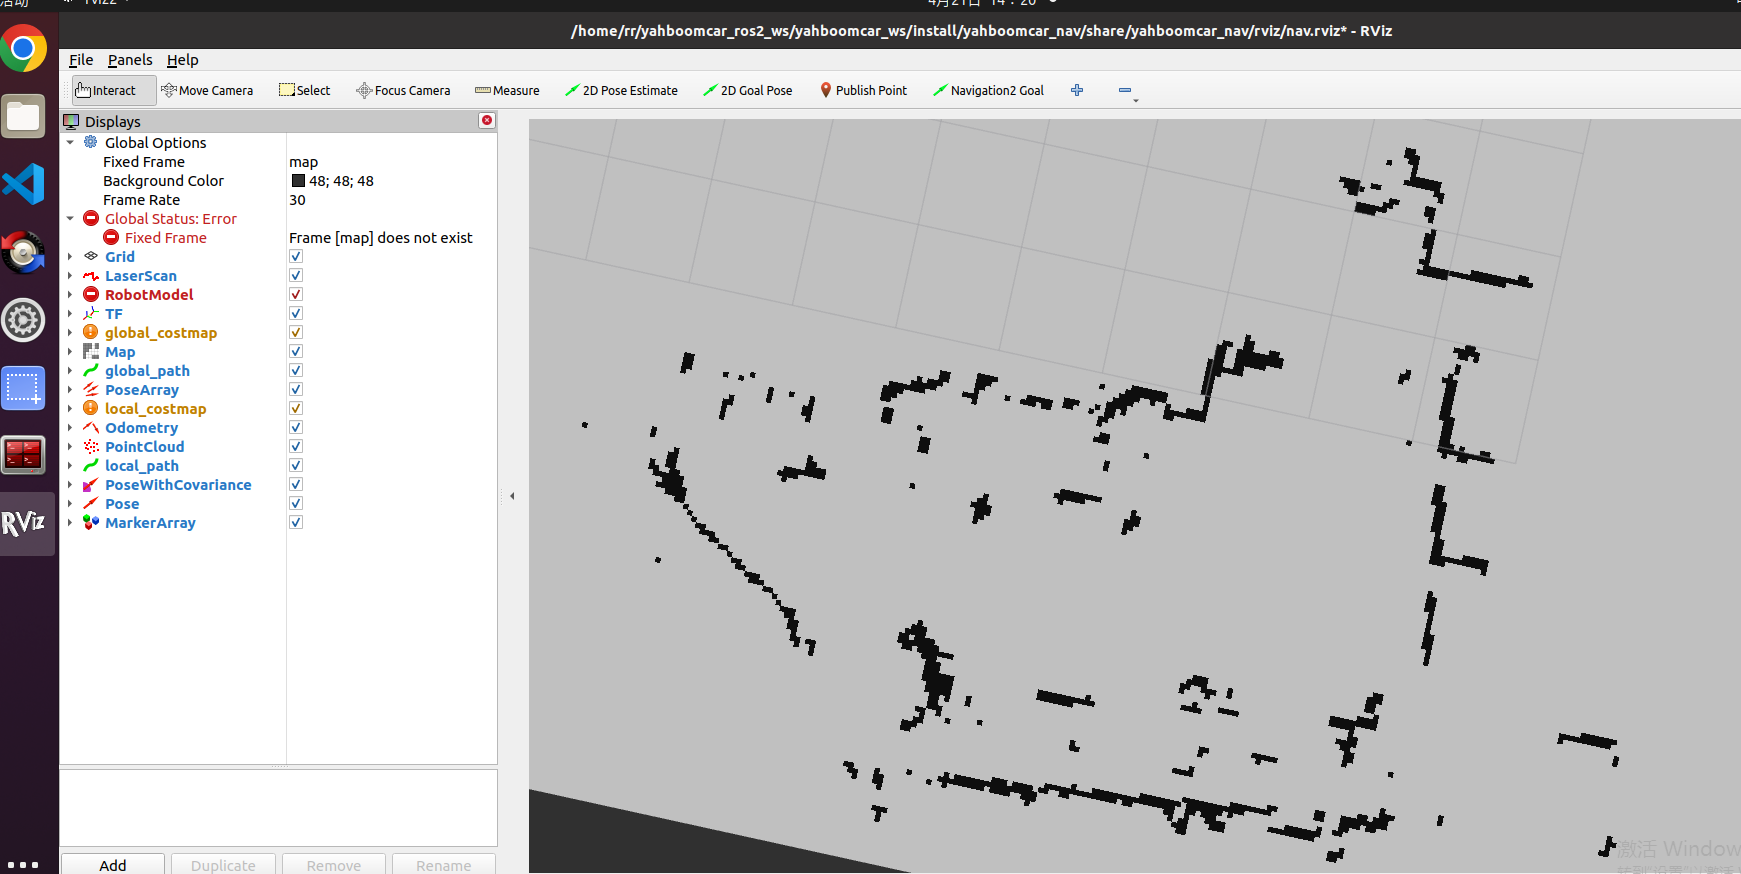Toggle the RobotModel display checkbox
1741x874 pixels.
296,294
